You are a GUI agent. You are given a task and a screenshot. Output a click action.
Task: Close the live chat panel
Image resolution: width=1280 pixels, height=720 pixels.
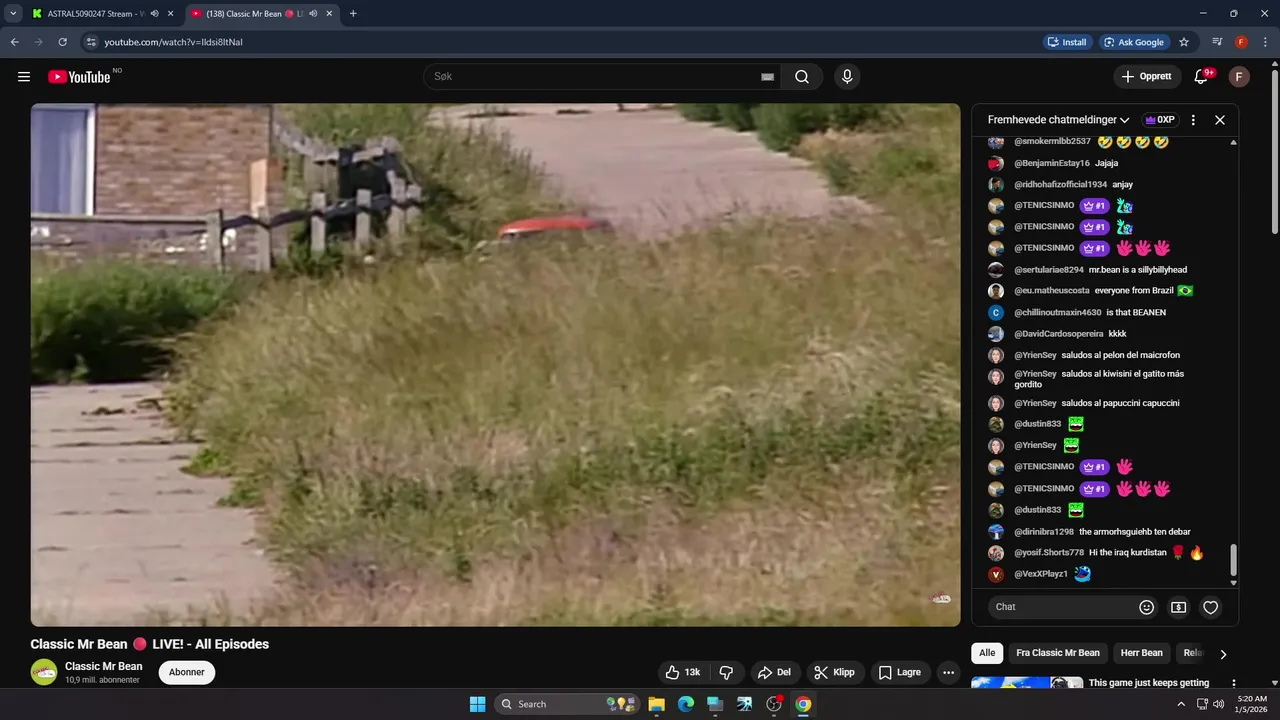pyautogui.click(x=1220, y=120)
